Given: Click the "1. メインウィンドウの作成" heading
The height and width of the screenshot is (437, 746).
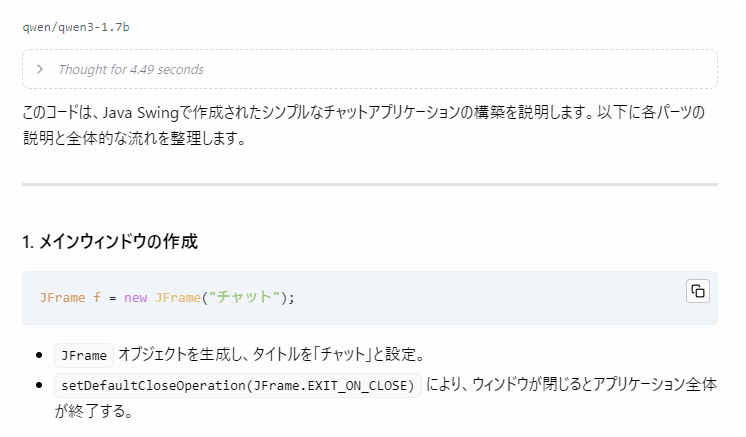Looking at the screenshot, I should pyautogui.click(x=110, y=242).
